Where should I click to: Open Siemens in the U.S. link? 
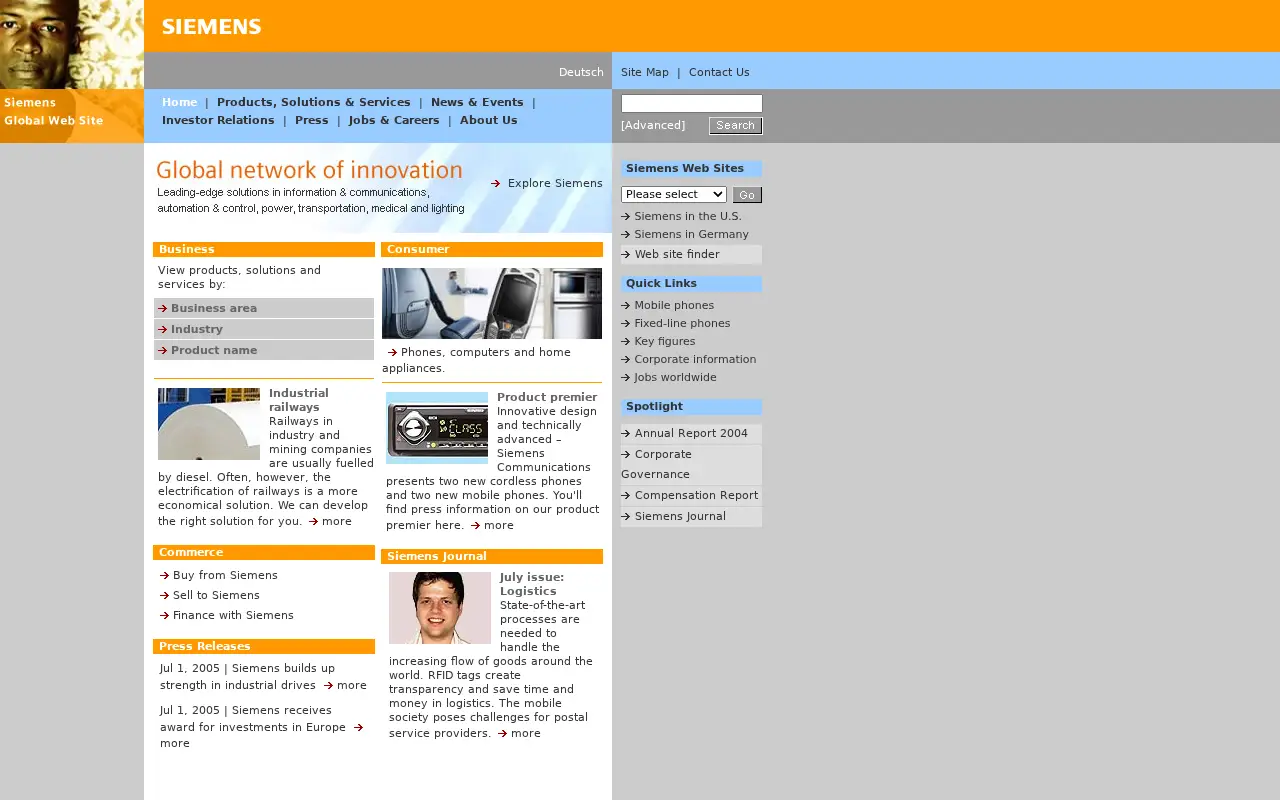[688, 216]
